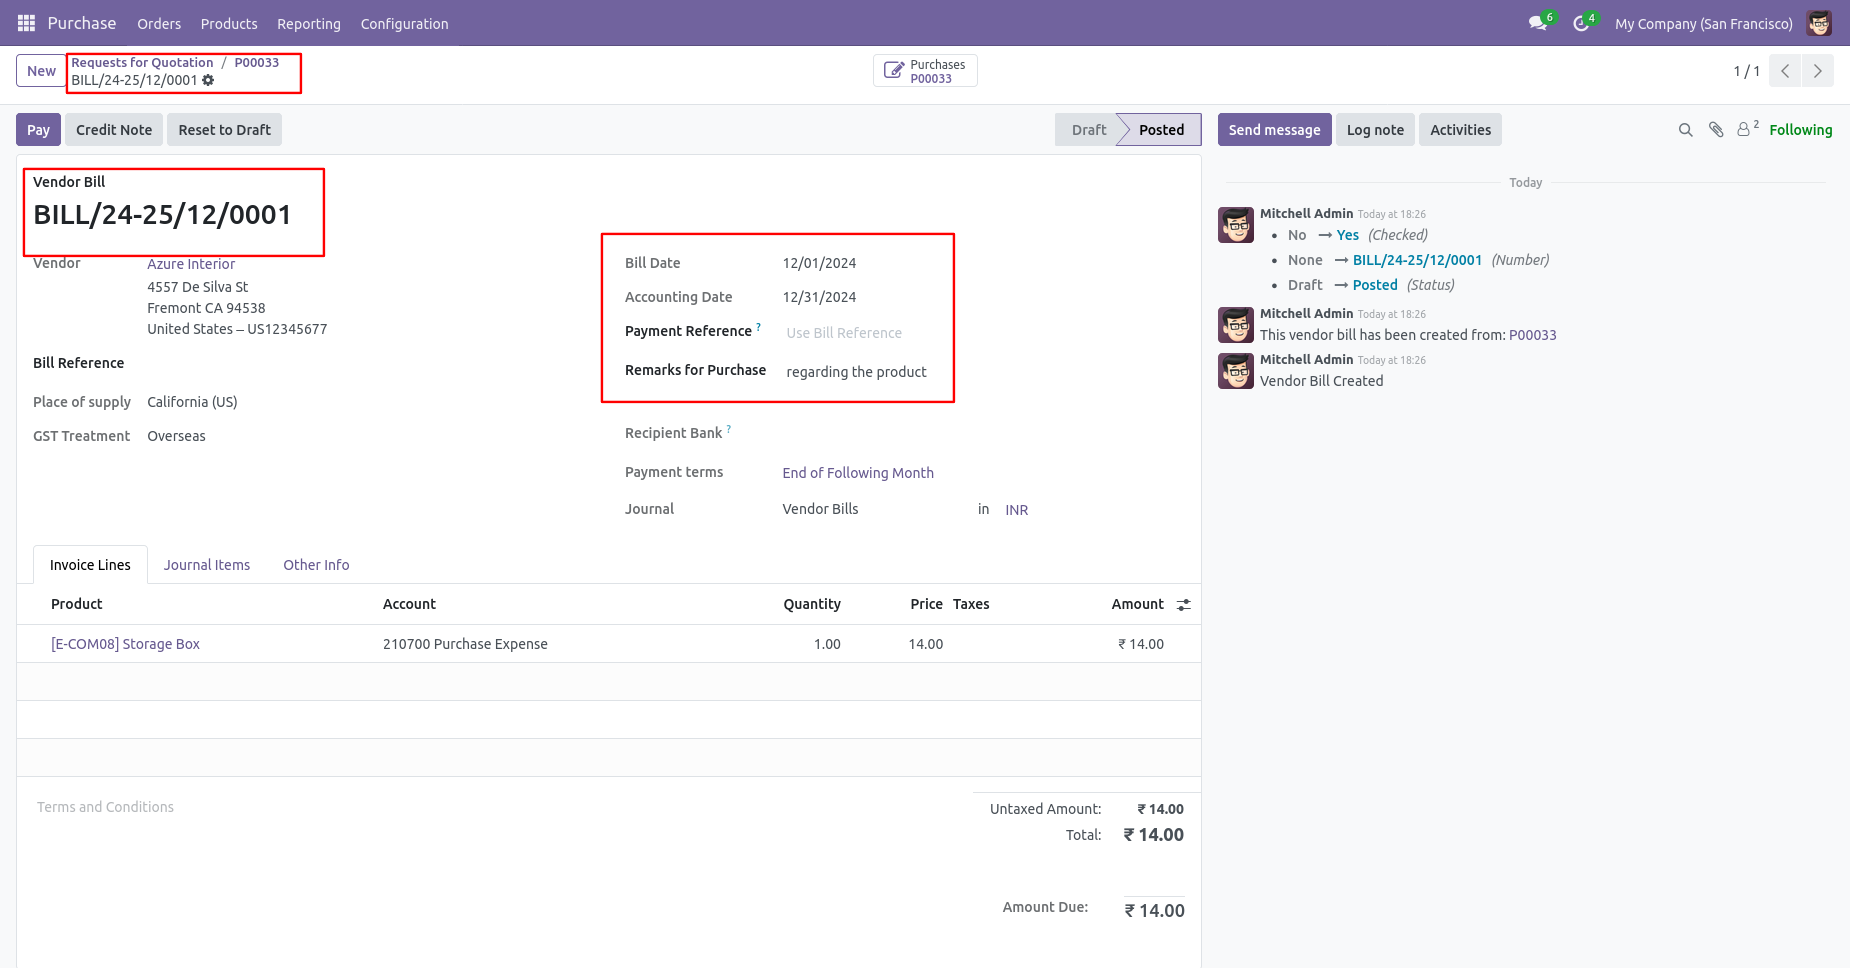Open the [E-COM08] Storage Box product link
The image size is (1850, 968).
[x=125, y=644]
